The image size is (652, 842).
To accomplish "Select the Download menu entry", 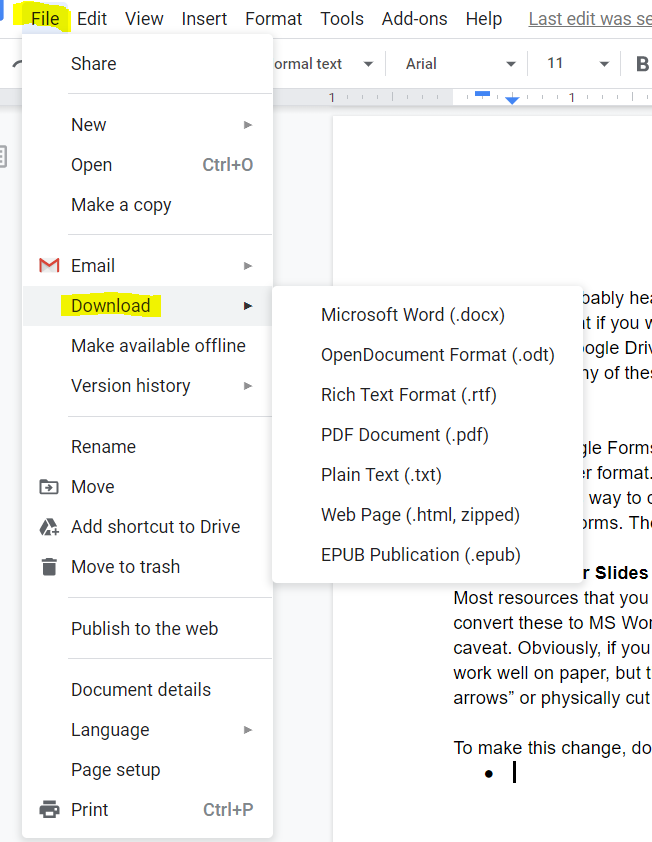I will pyautogui.click(x=148, y=306).
